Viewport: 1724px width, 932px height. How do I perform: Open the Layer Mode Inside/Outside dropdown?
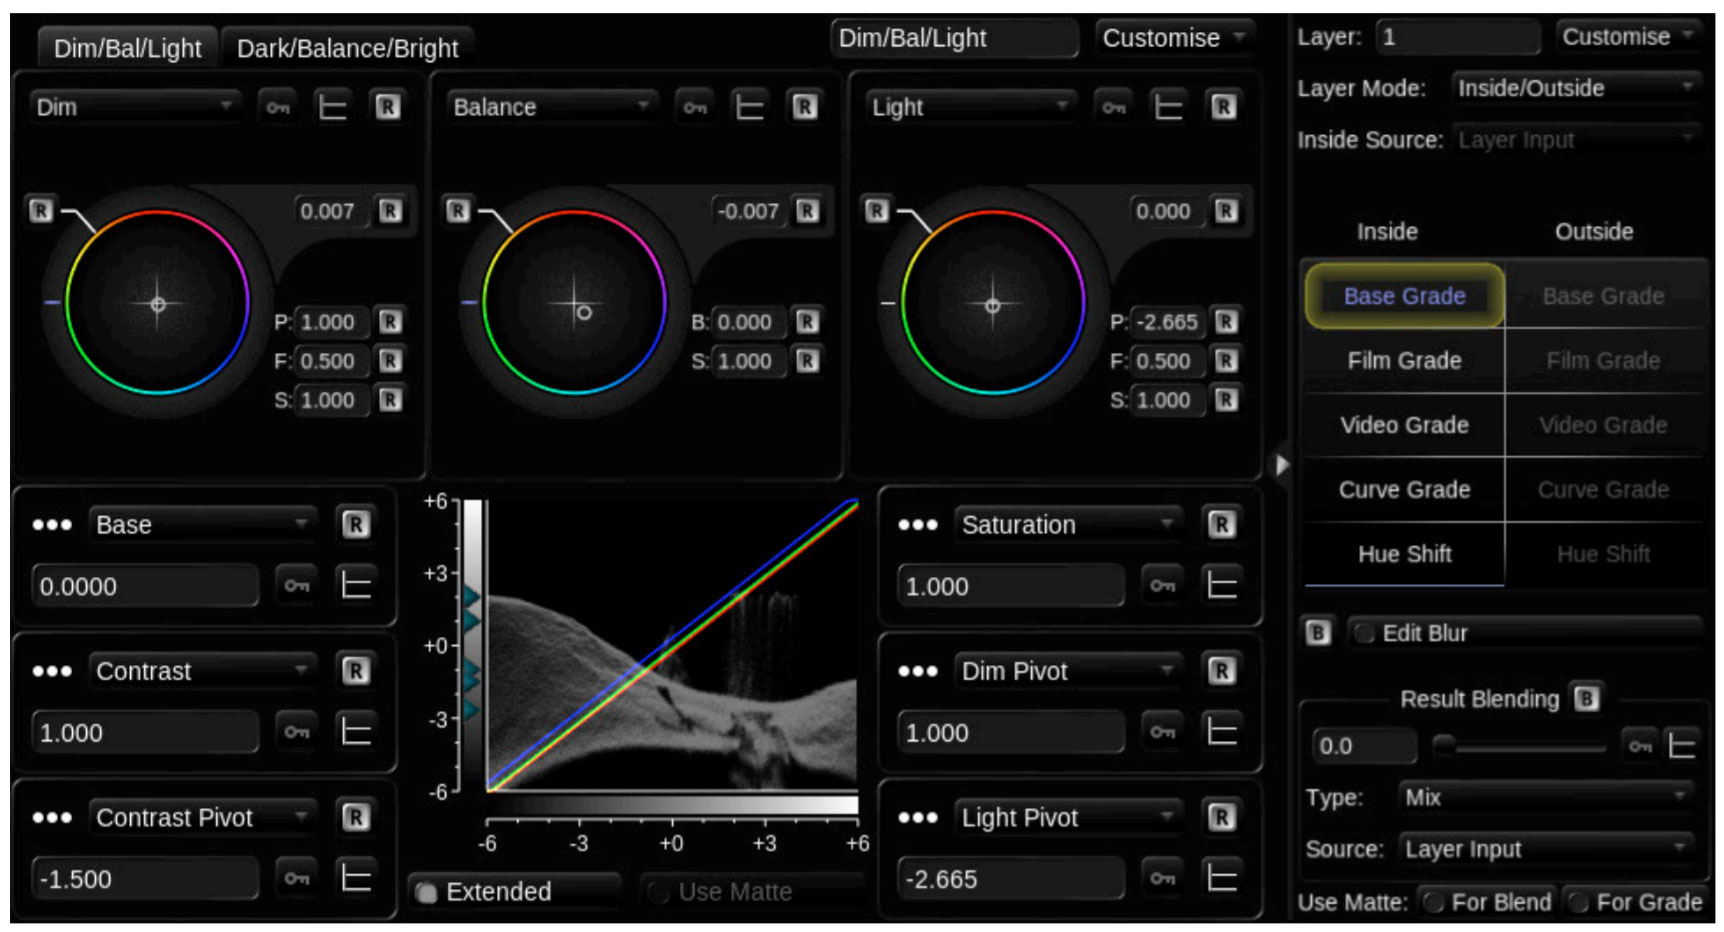tap(1575, 88)
